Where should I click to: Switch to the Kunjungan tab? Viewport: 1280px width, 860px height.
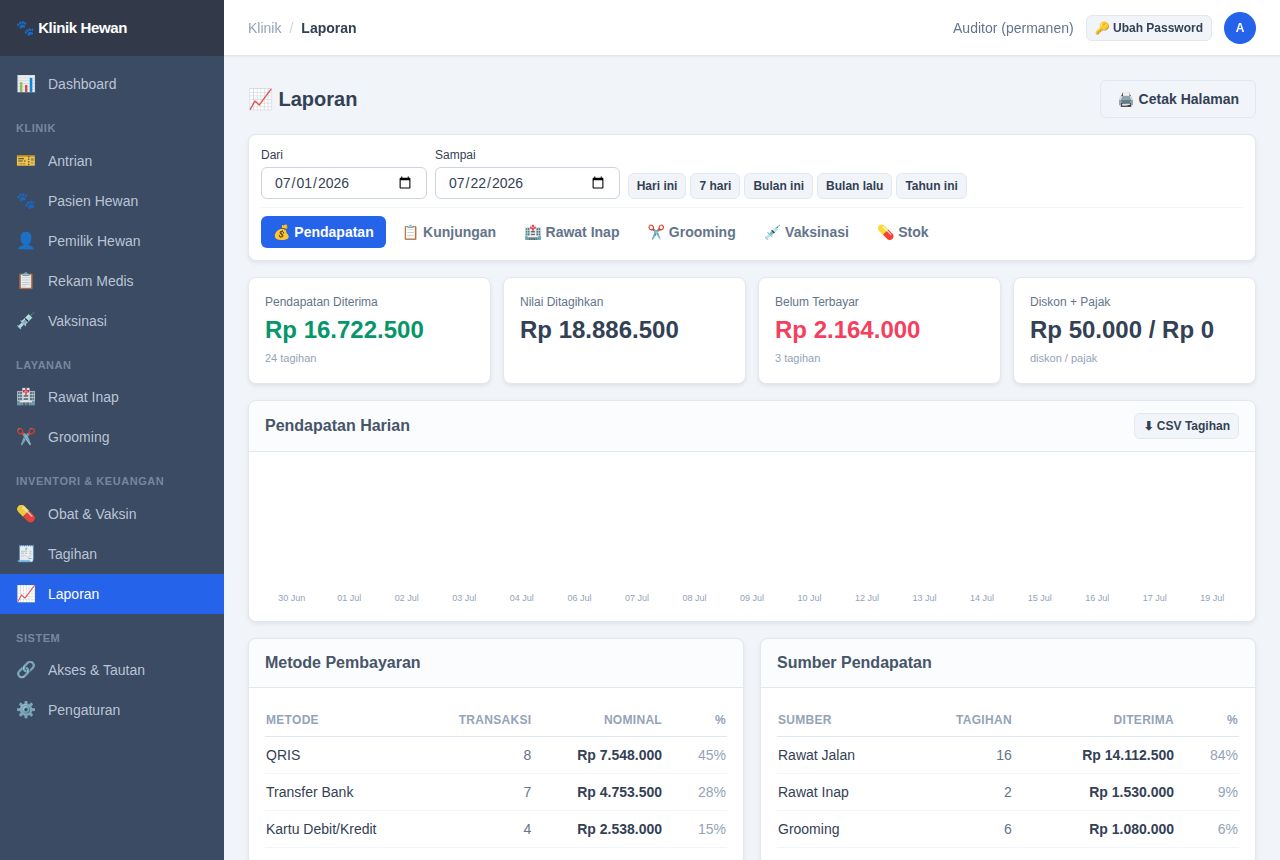point(449,232)
